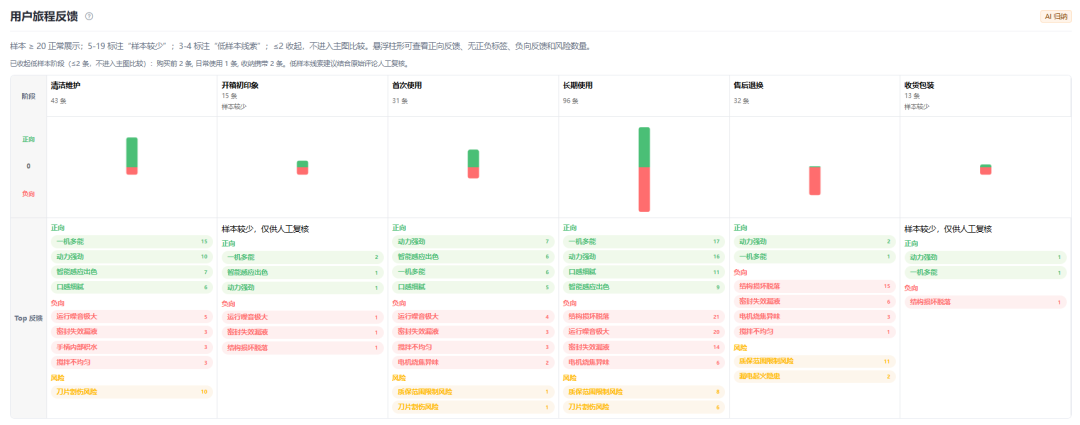This screenshot has width=1080, height=425.
Task: Select the 收货包装 stage header
Action: tap(919, 85)
